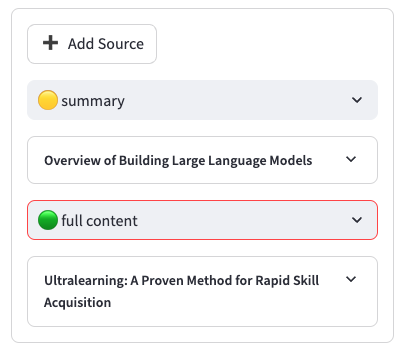Screen dimensions: 402x361
Task: Click the red-outlined full content bar
Action: coord(202,220)
